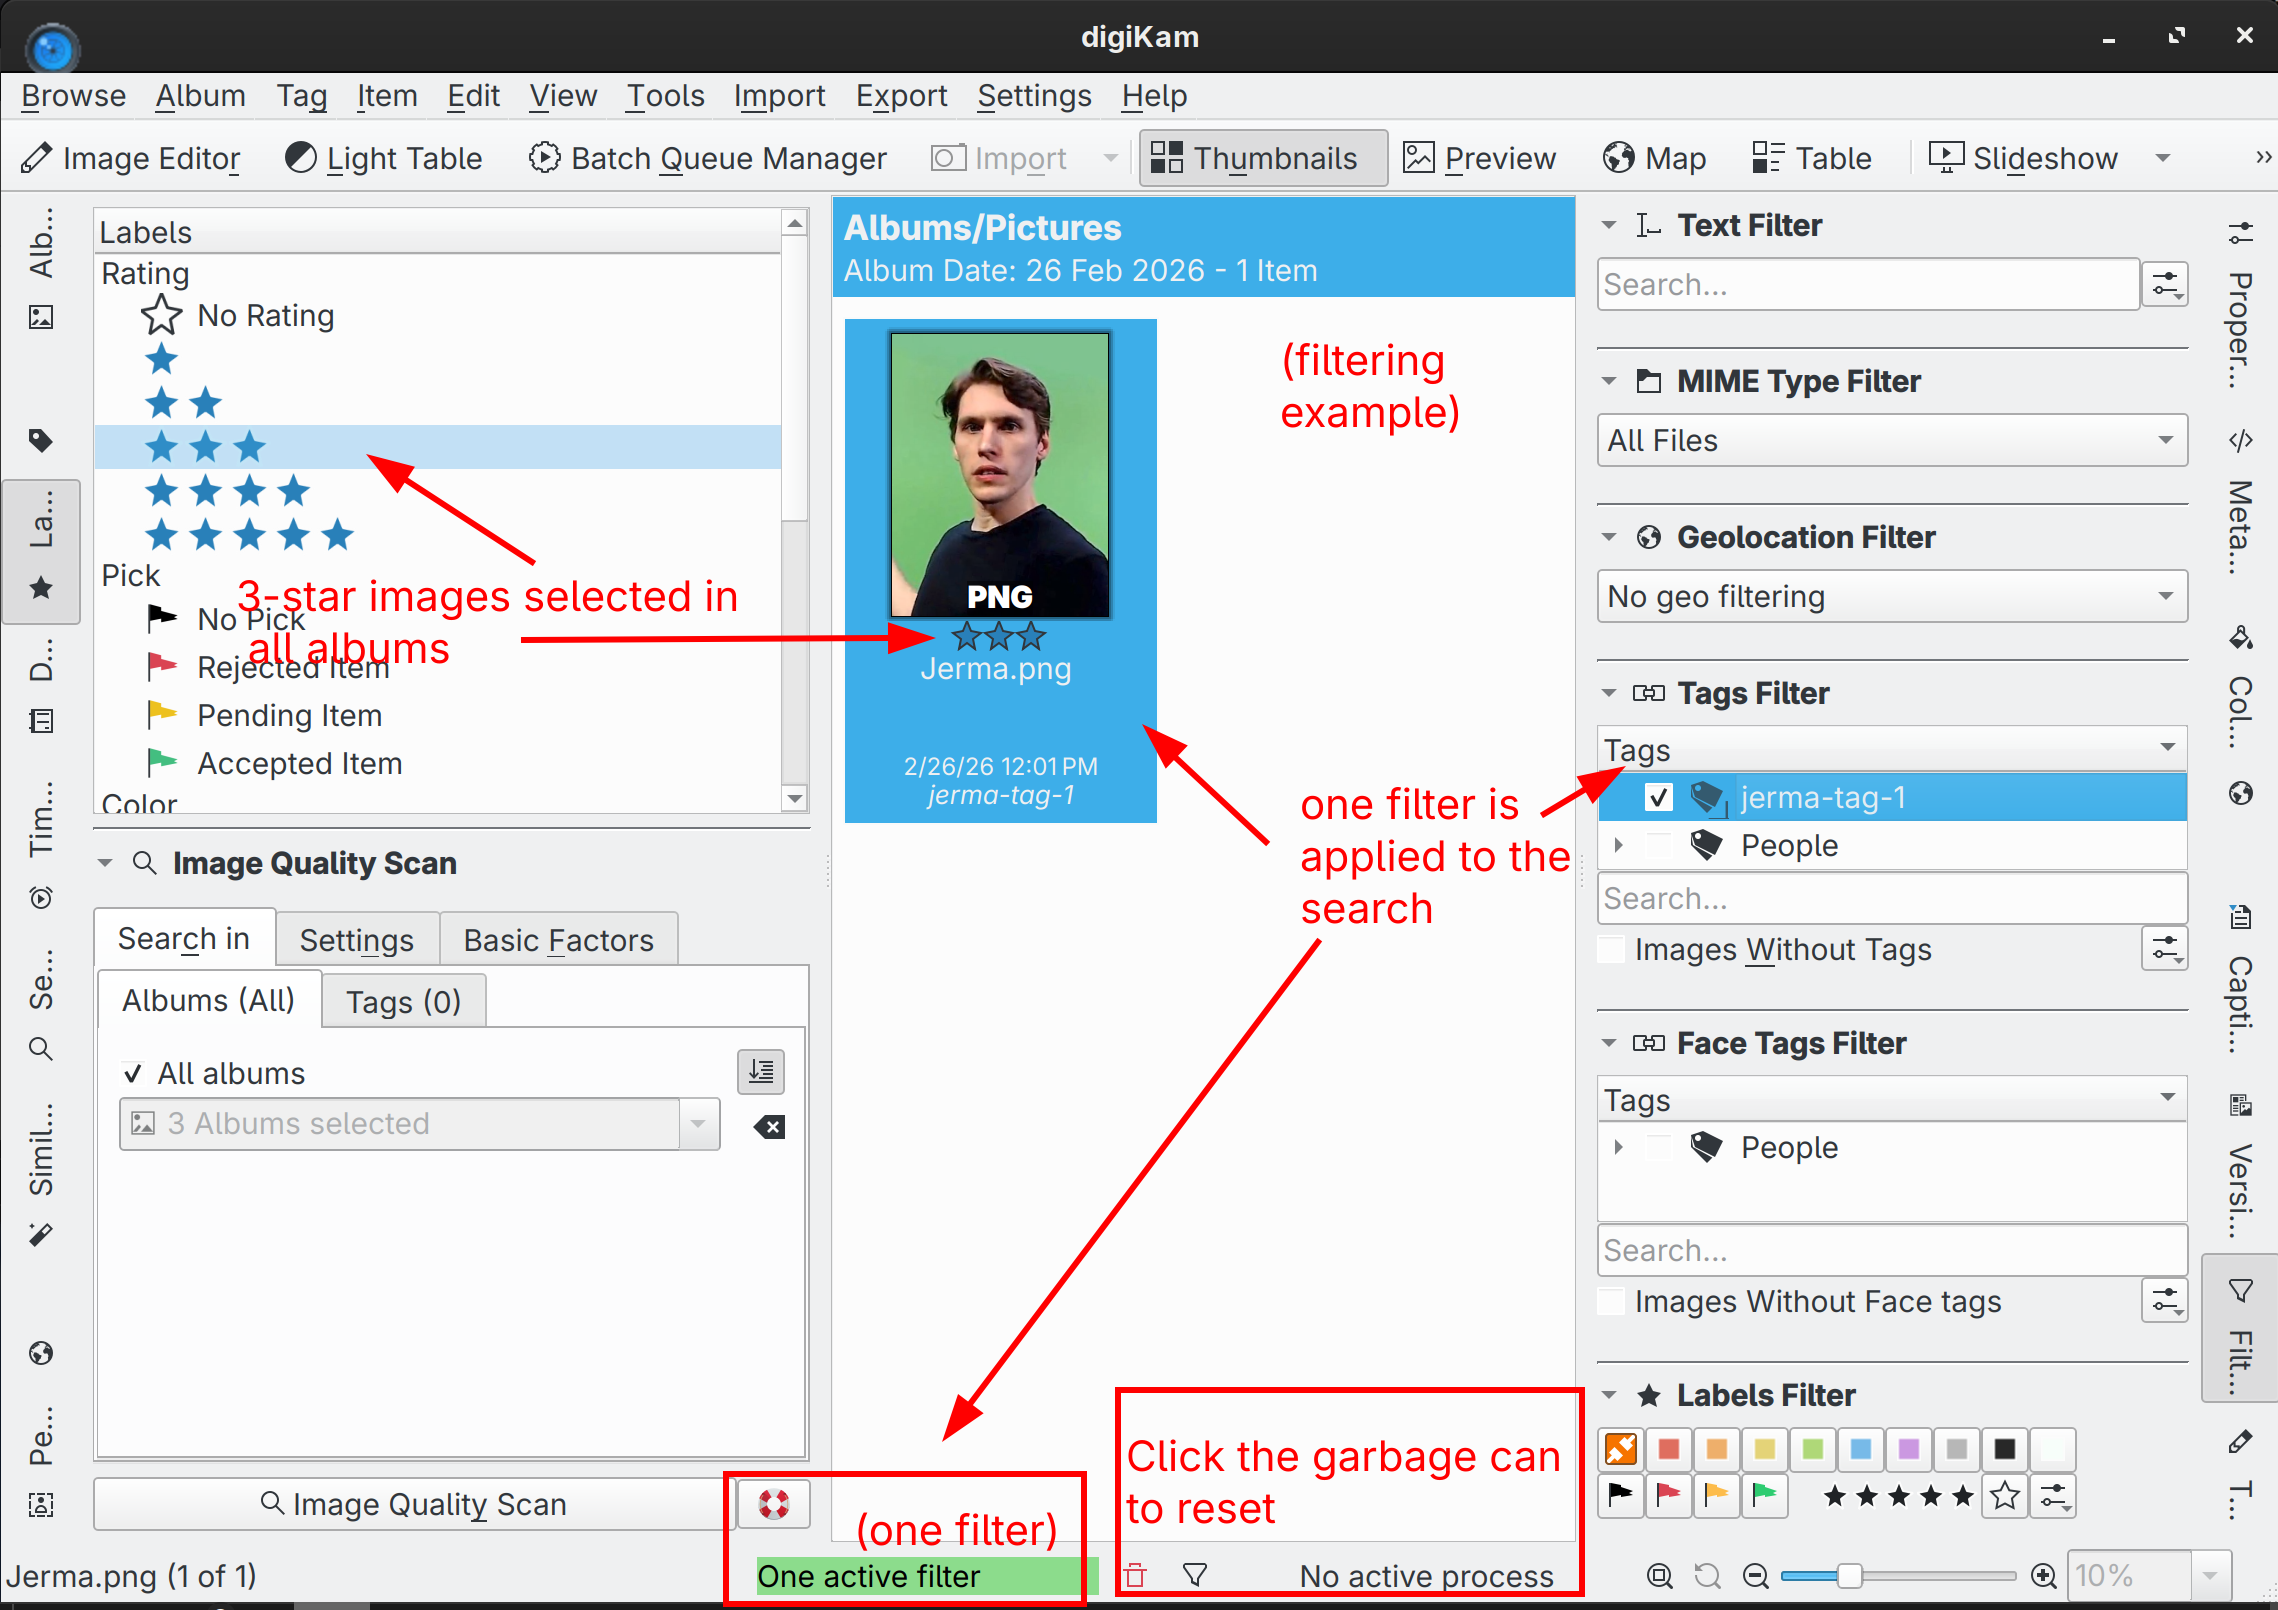Launch Batch Queue Manager
This screenshot has height=1610, width=2278.
[x=708, y=158]
